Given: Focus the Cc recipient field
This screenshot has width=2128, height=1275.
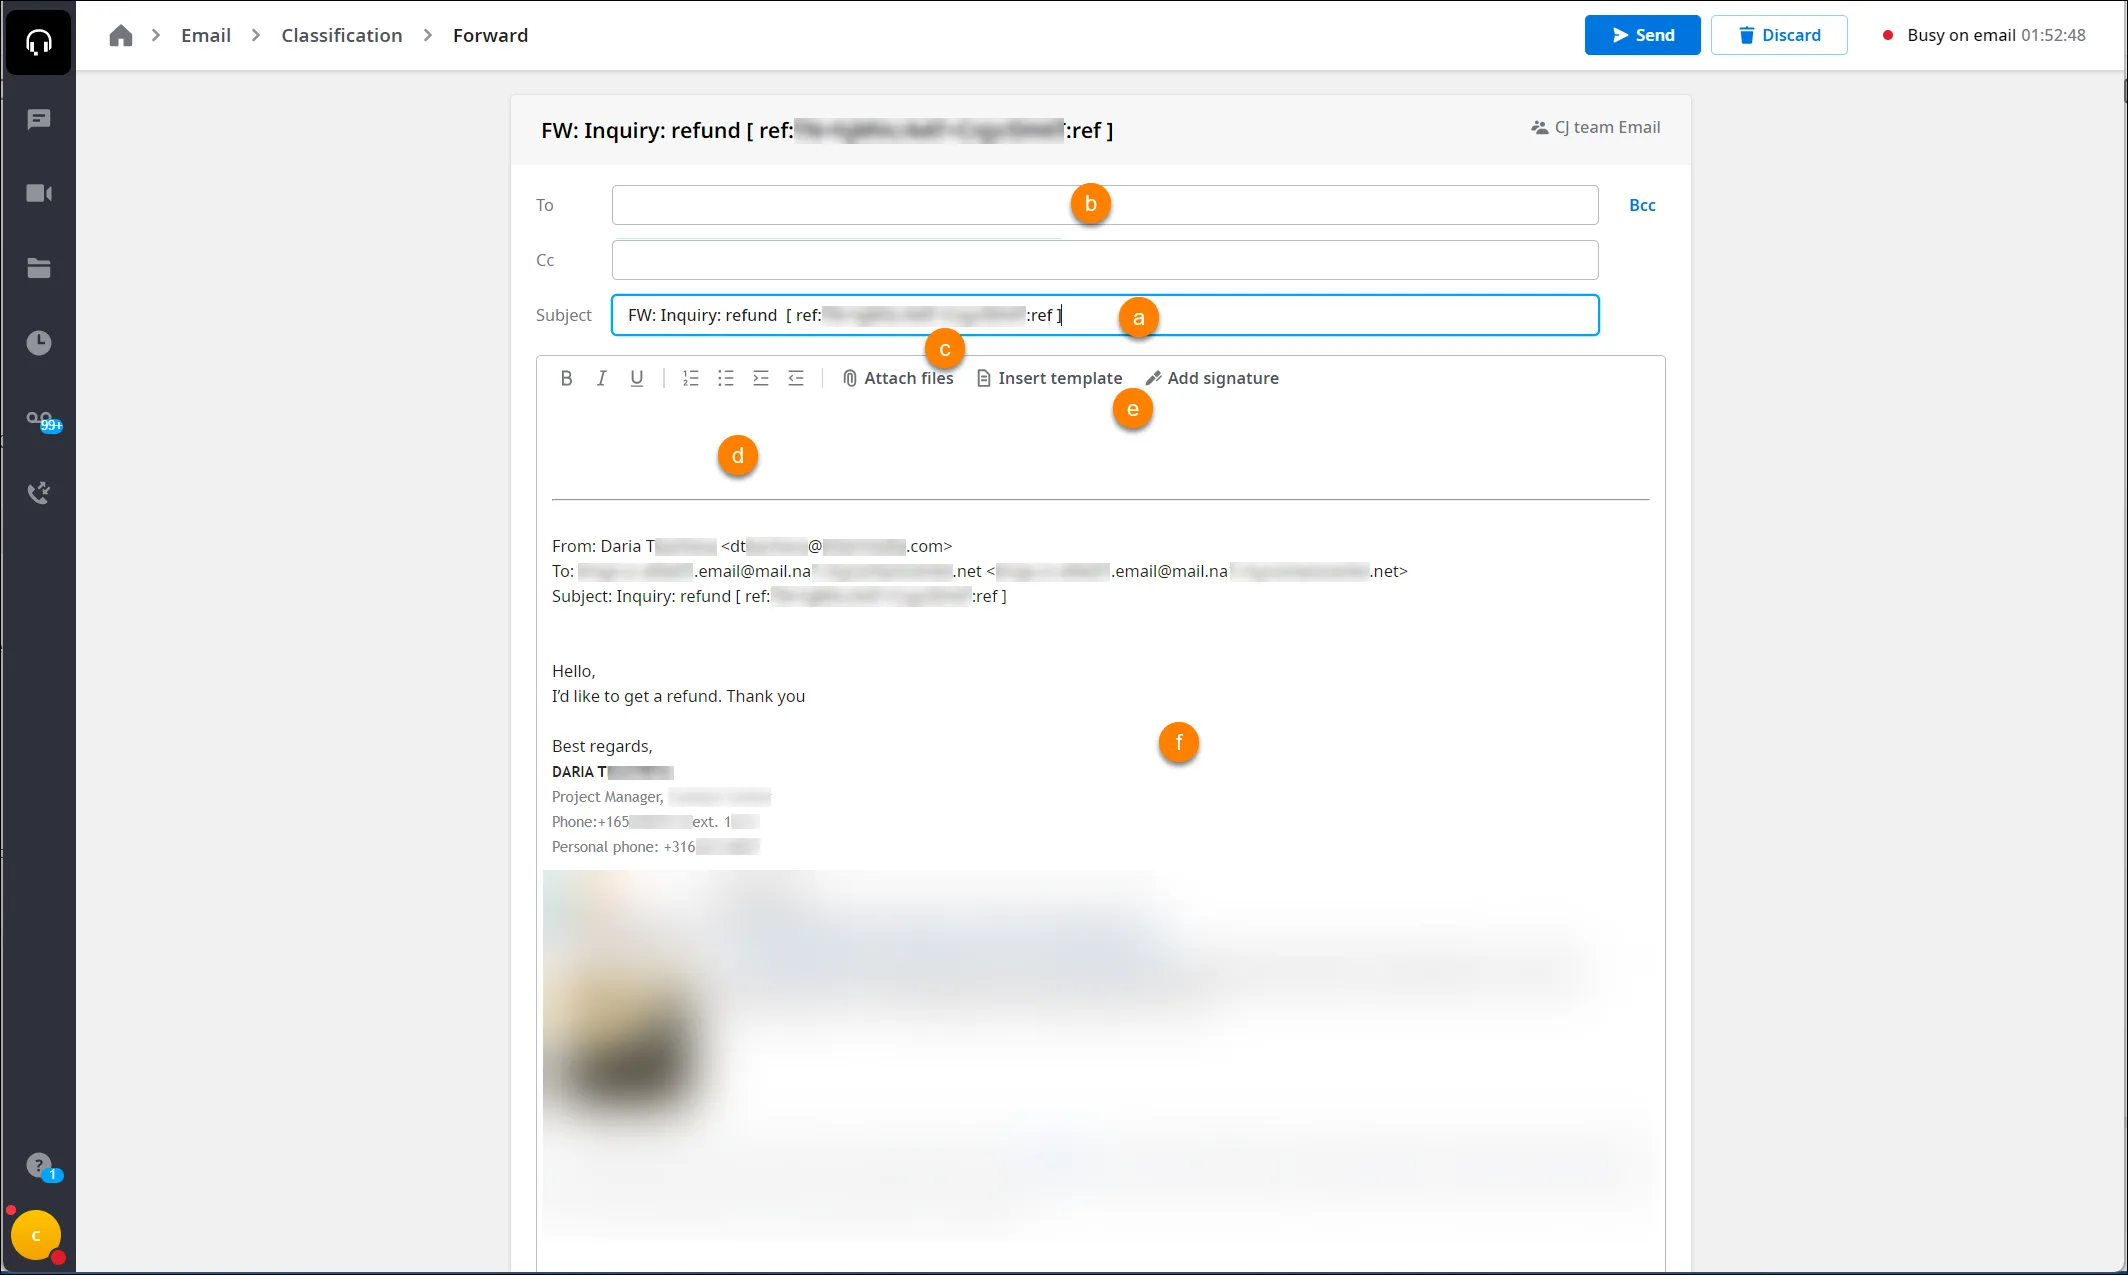Looking at the screenshot, I should (1105, 260).
